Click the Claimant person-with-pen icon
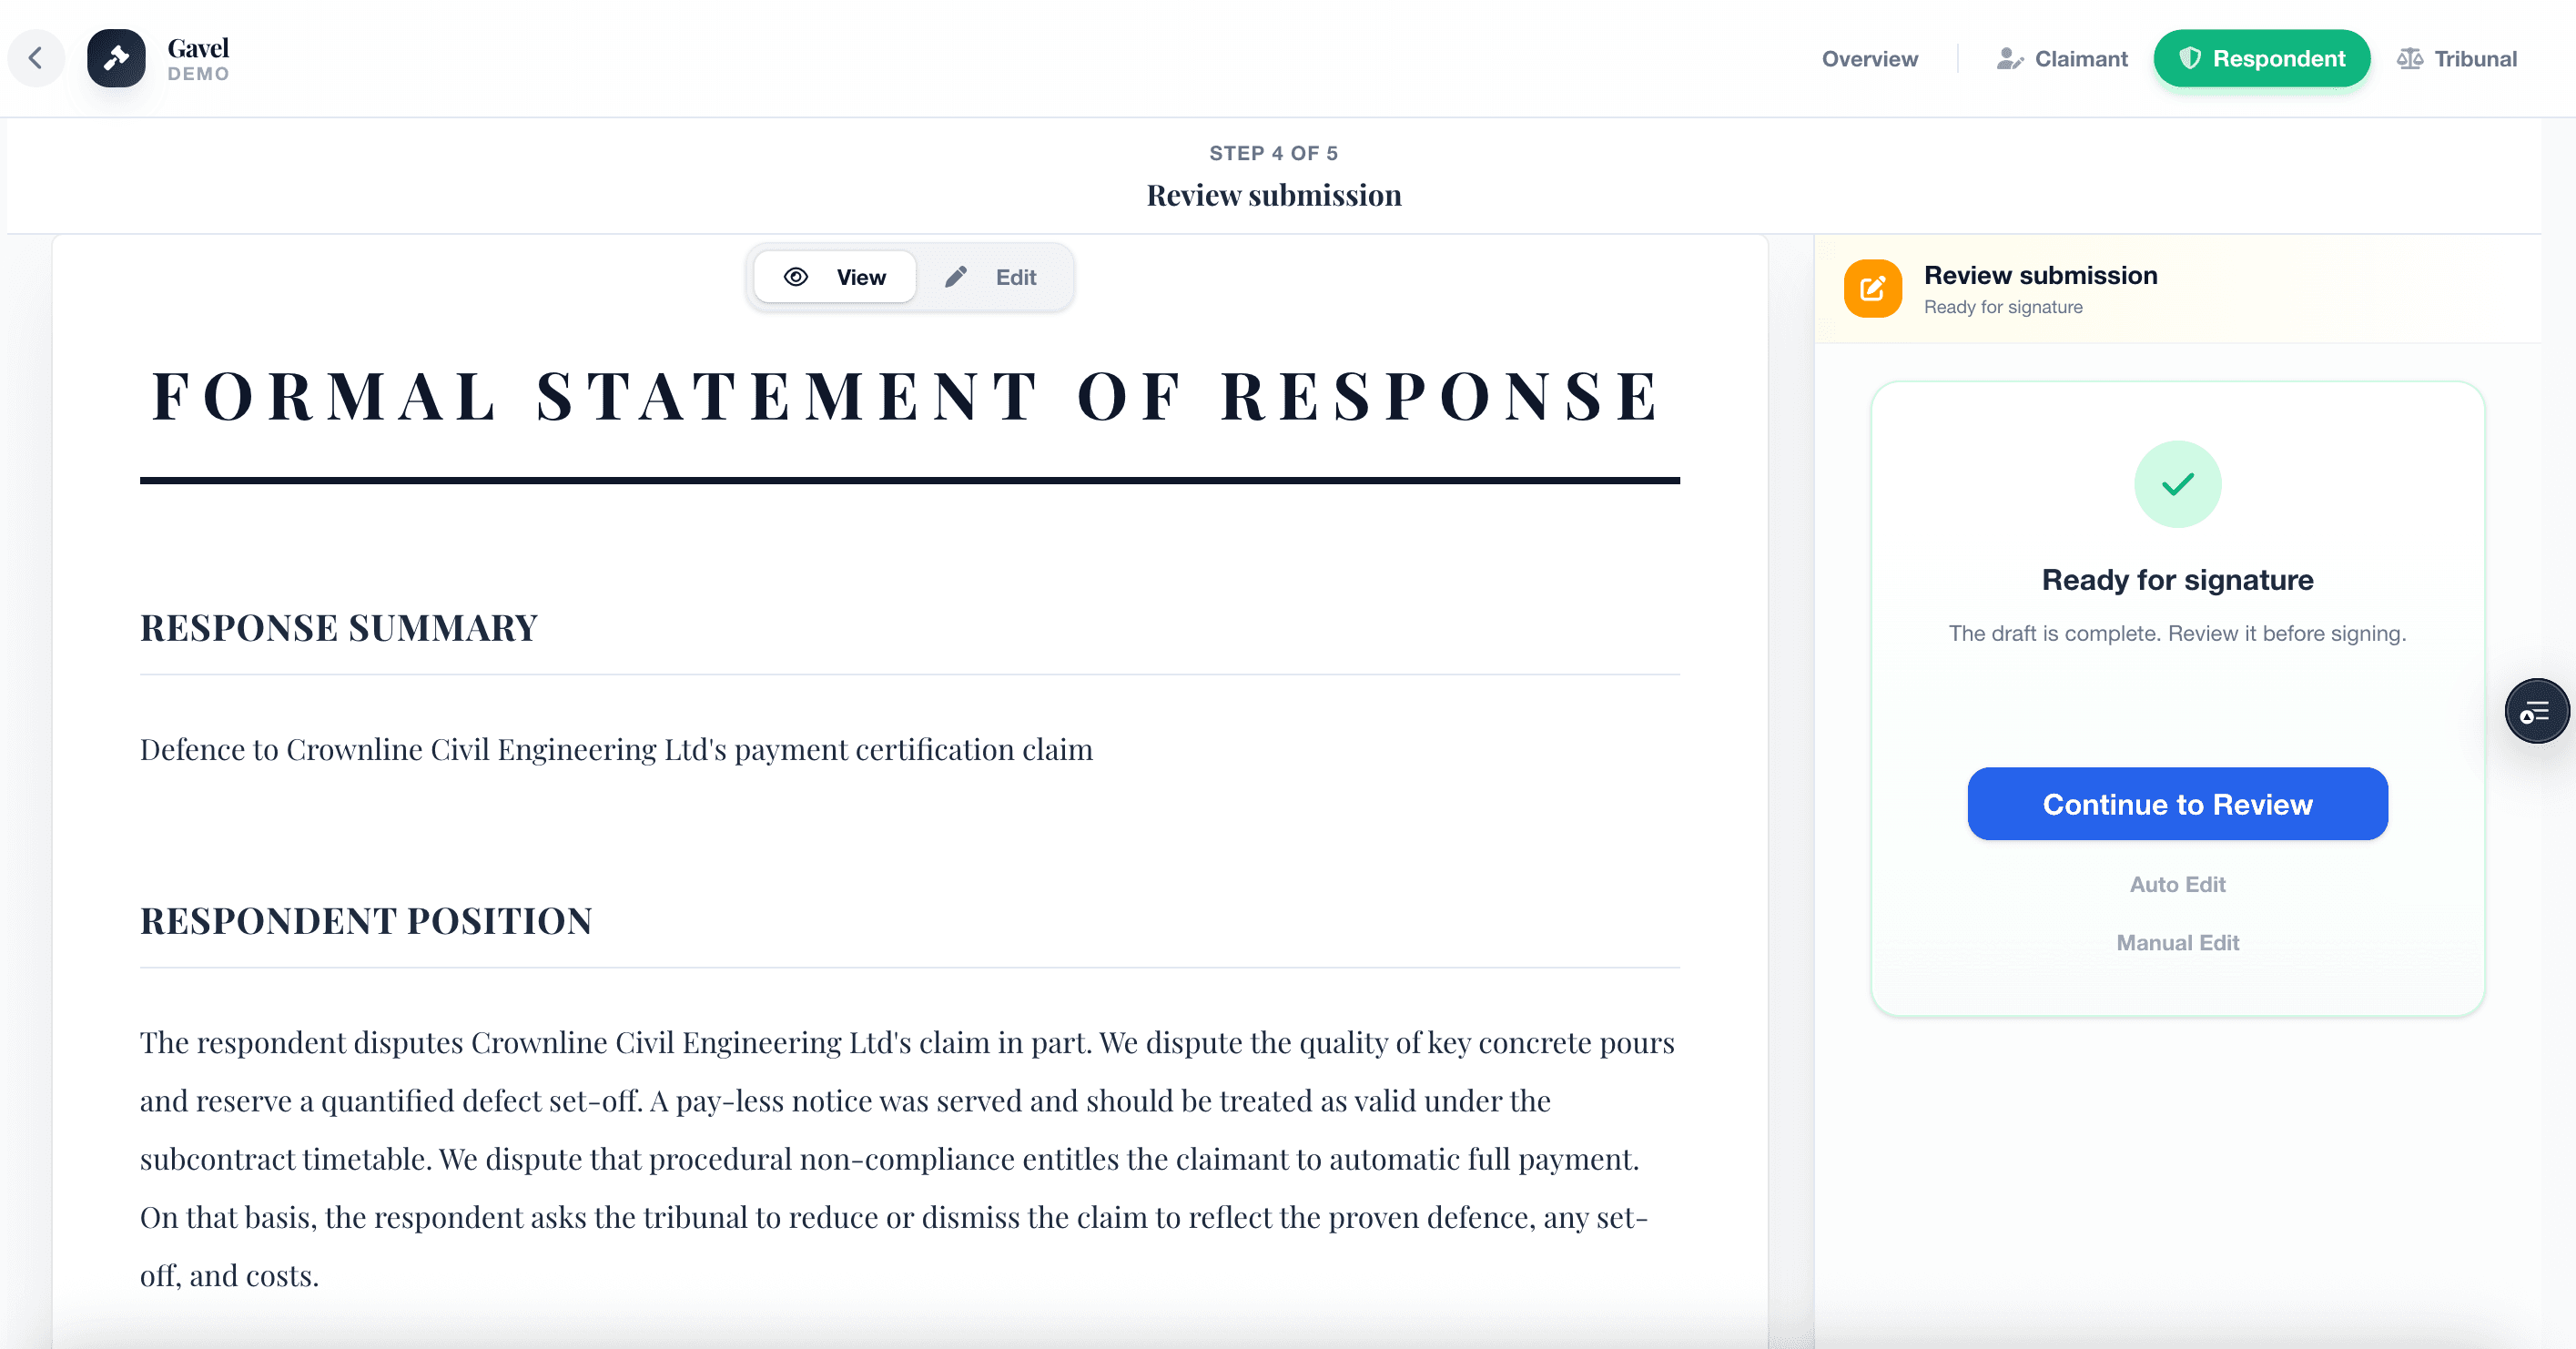The image size is (2576, 1349). click(x=2009, y=59)
